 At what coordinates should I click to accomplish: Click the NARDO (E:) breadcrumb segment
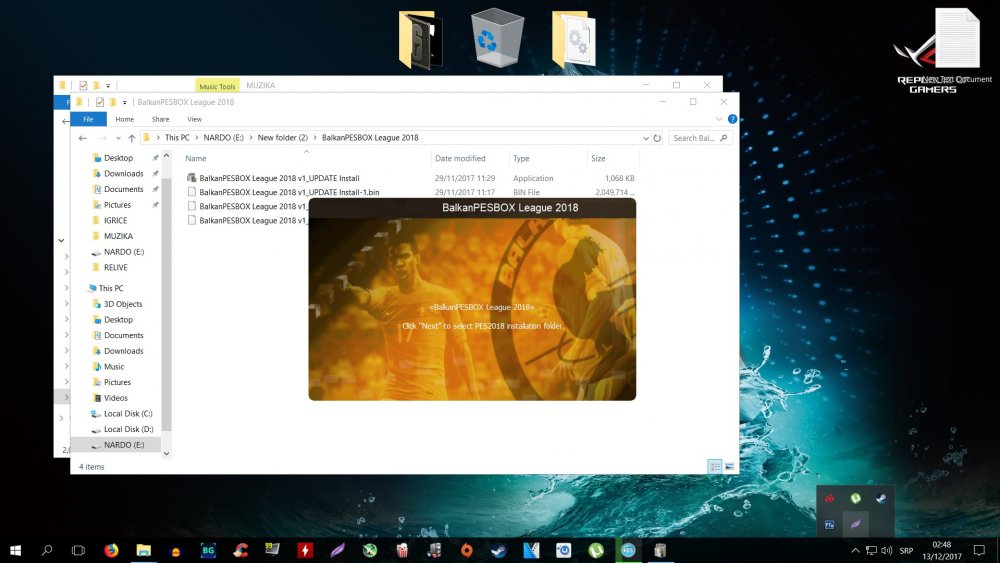pyautogui.click(x=225, y=138)
